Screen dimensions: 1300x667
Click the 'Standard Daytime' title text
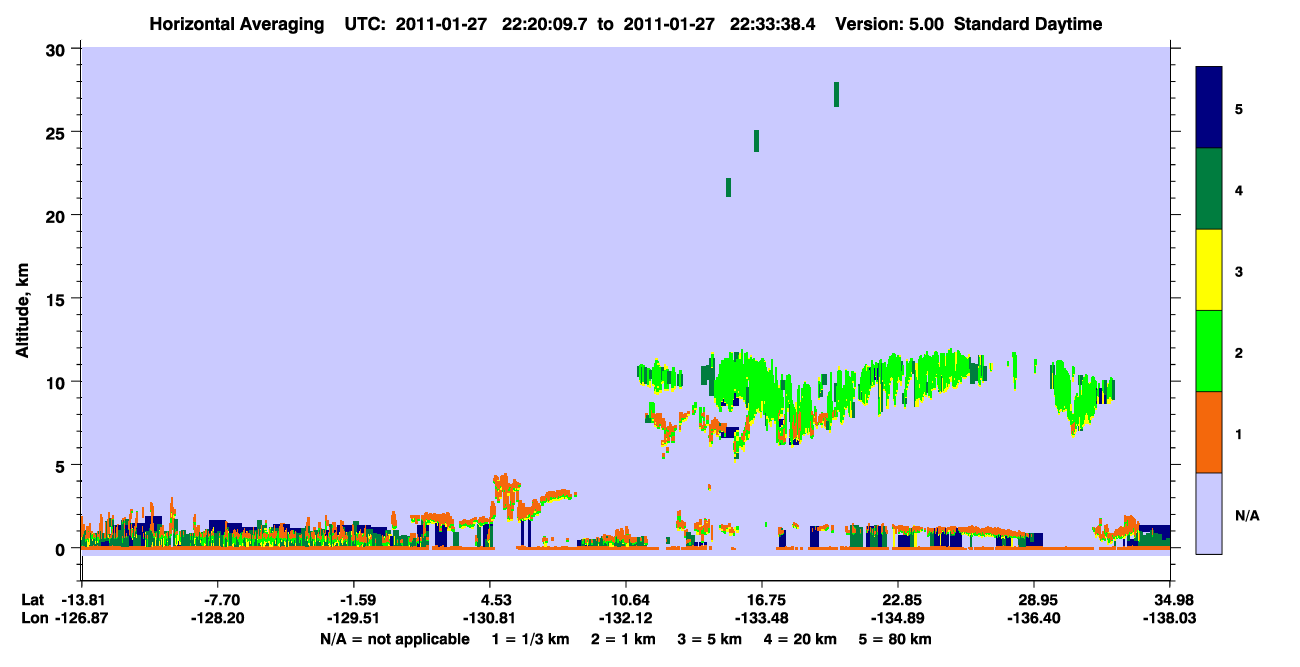(1029, 24)
